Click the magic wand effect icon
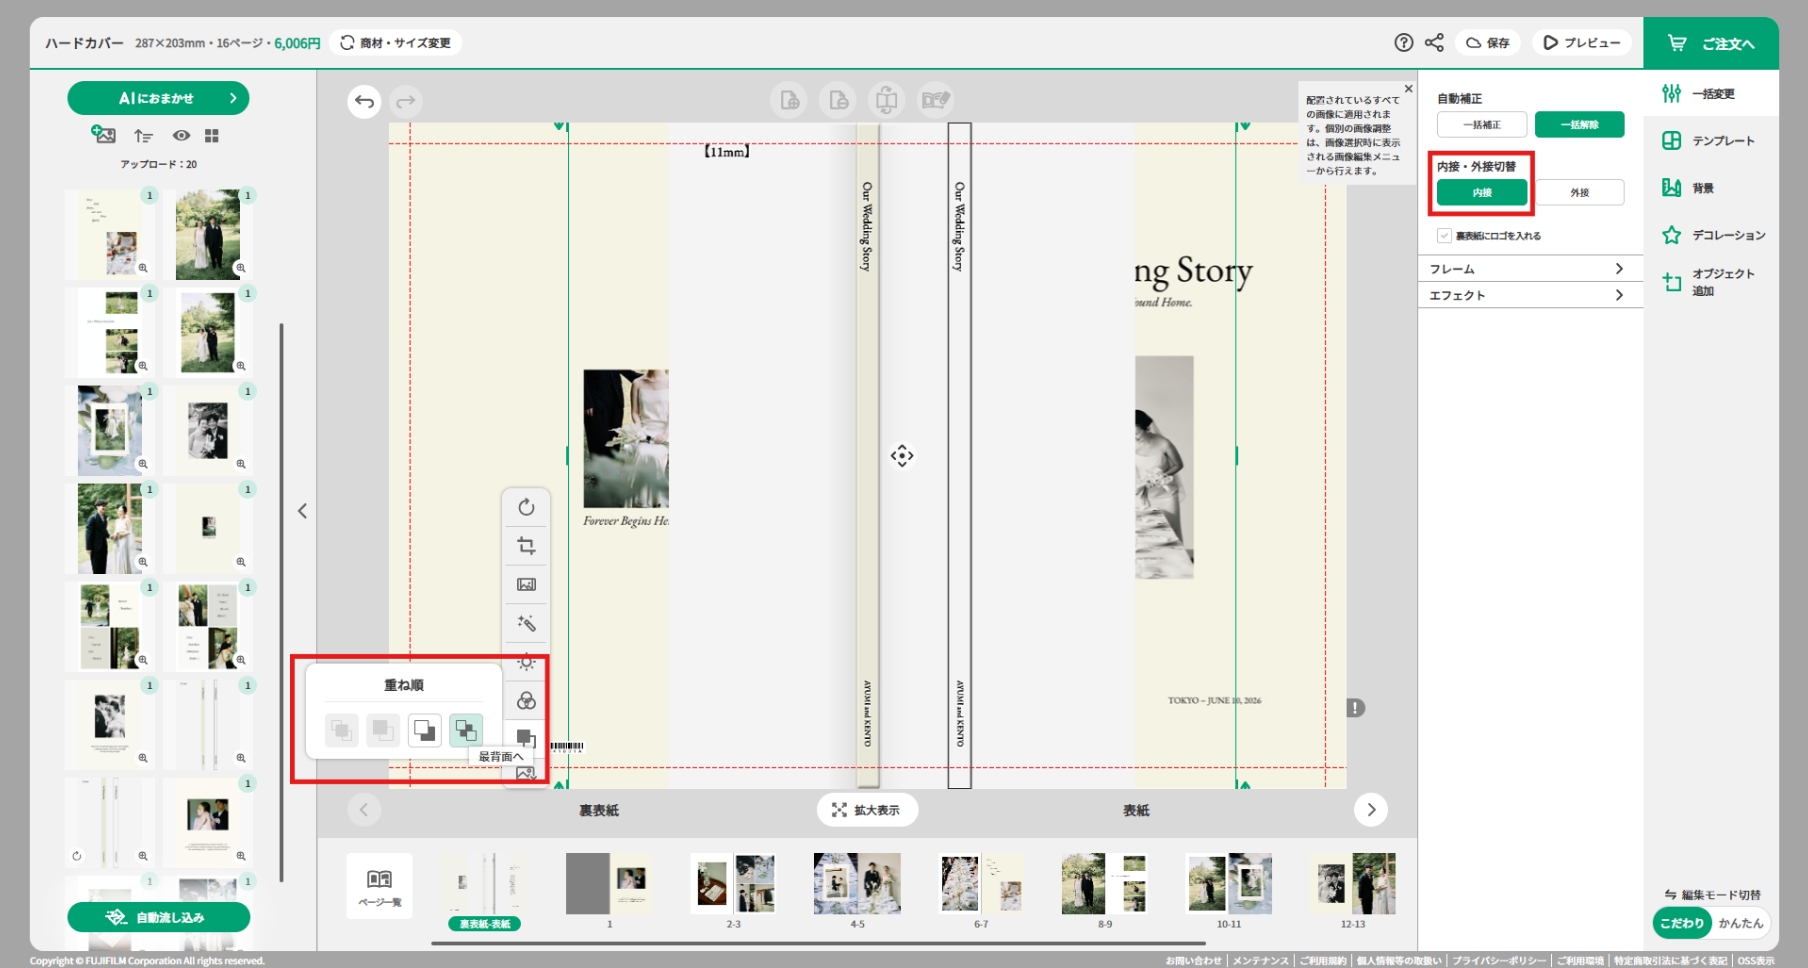Image resolution: width=1808 pixels, height=968 pixels. (526, 623)
